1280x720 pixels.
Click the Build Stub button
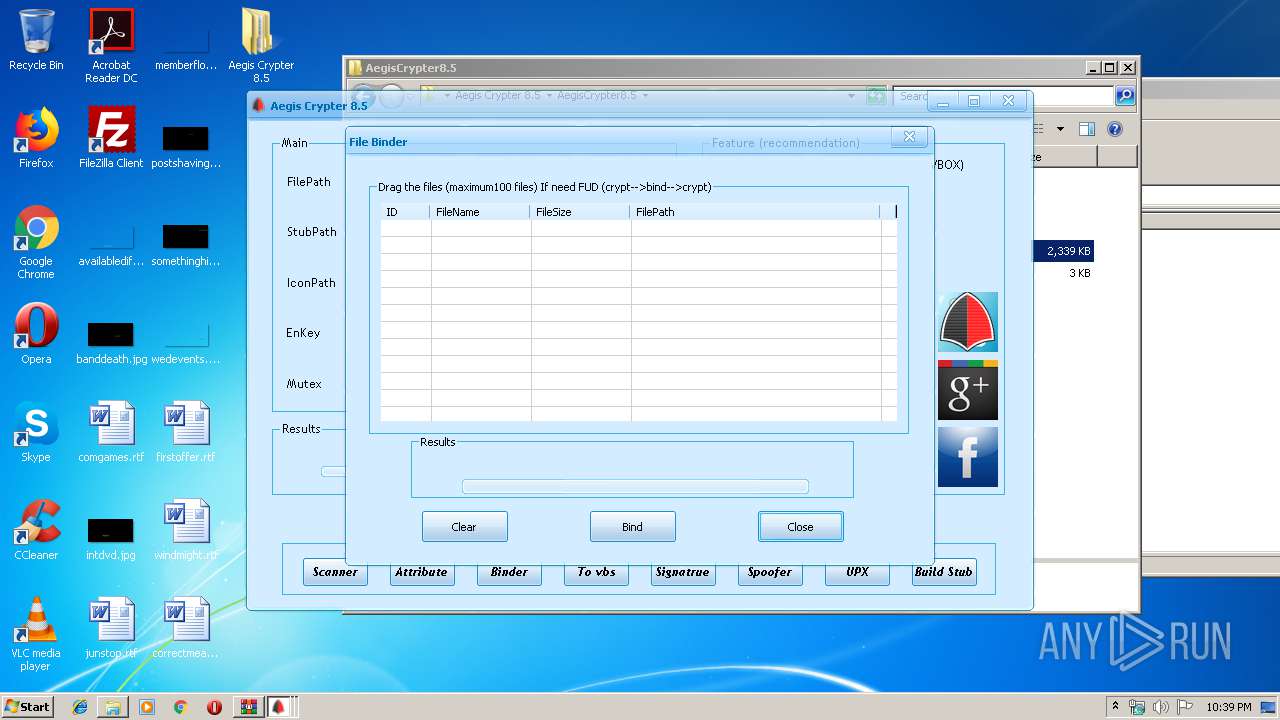944,572
